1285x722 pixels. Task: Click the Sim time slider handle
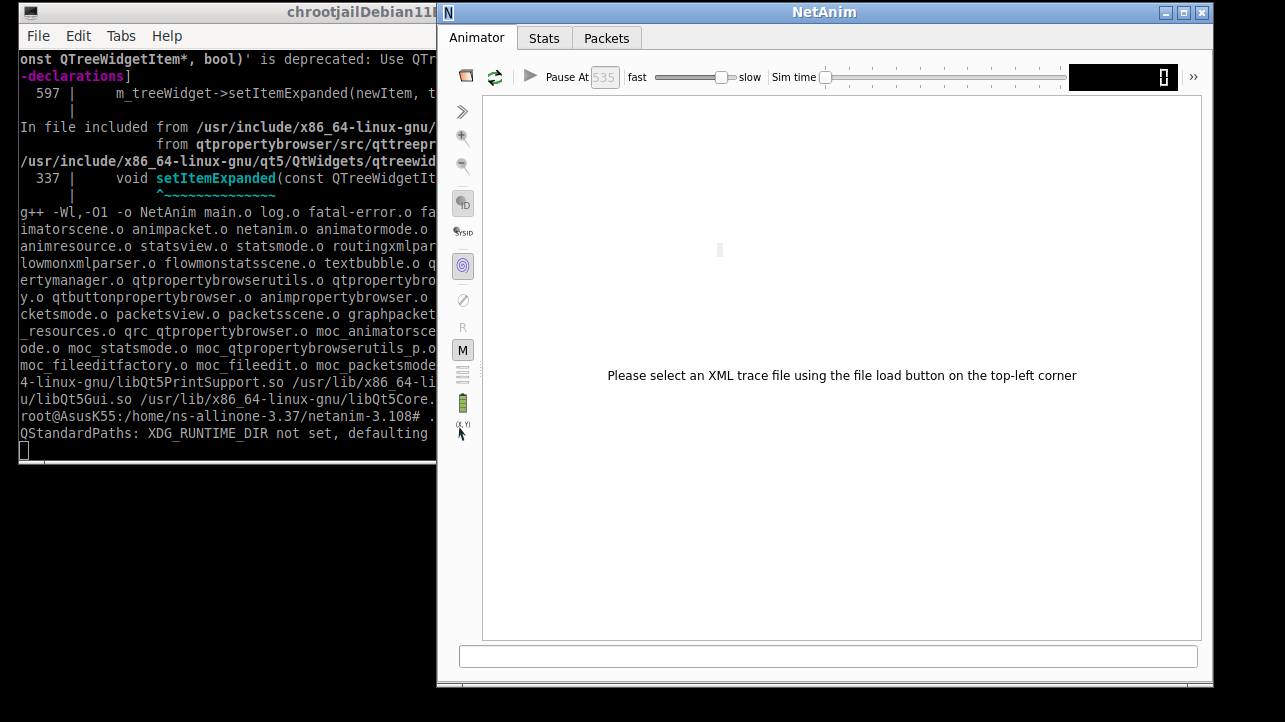825,77
